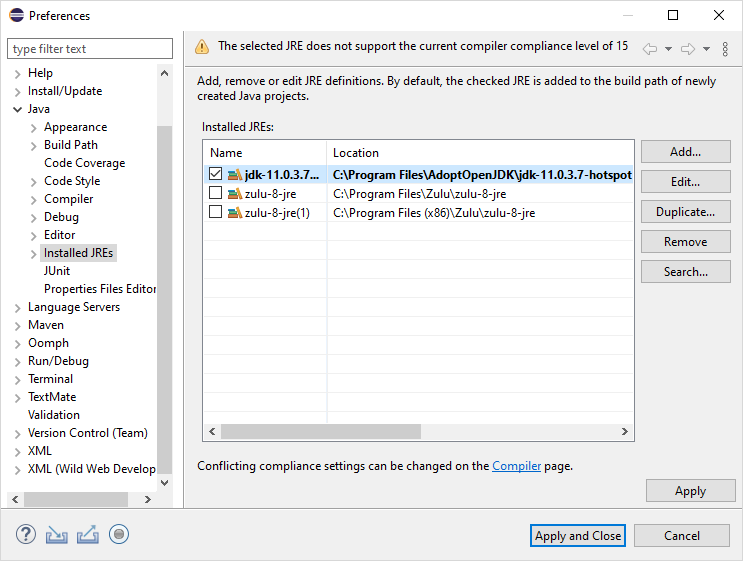This screenshot has width=743, height=561.
Task: Click the Export preferences icon
Action: click(88, 534)
